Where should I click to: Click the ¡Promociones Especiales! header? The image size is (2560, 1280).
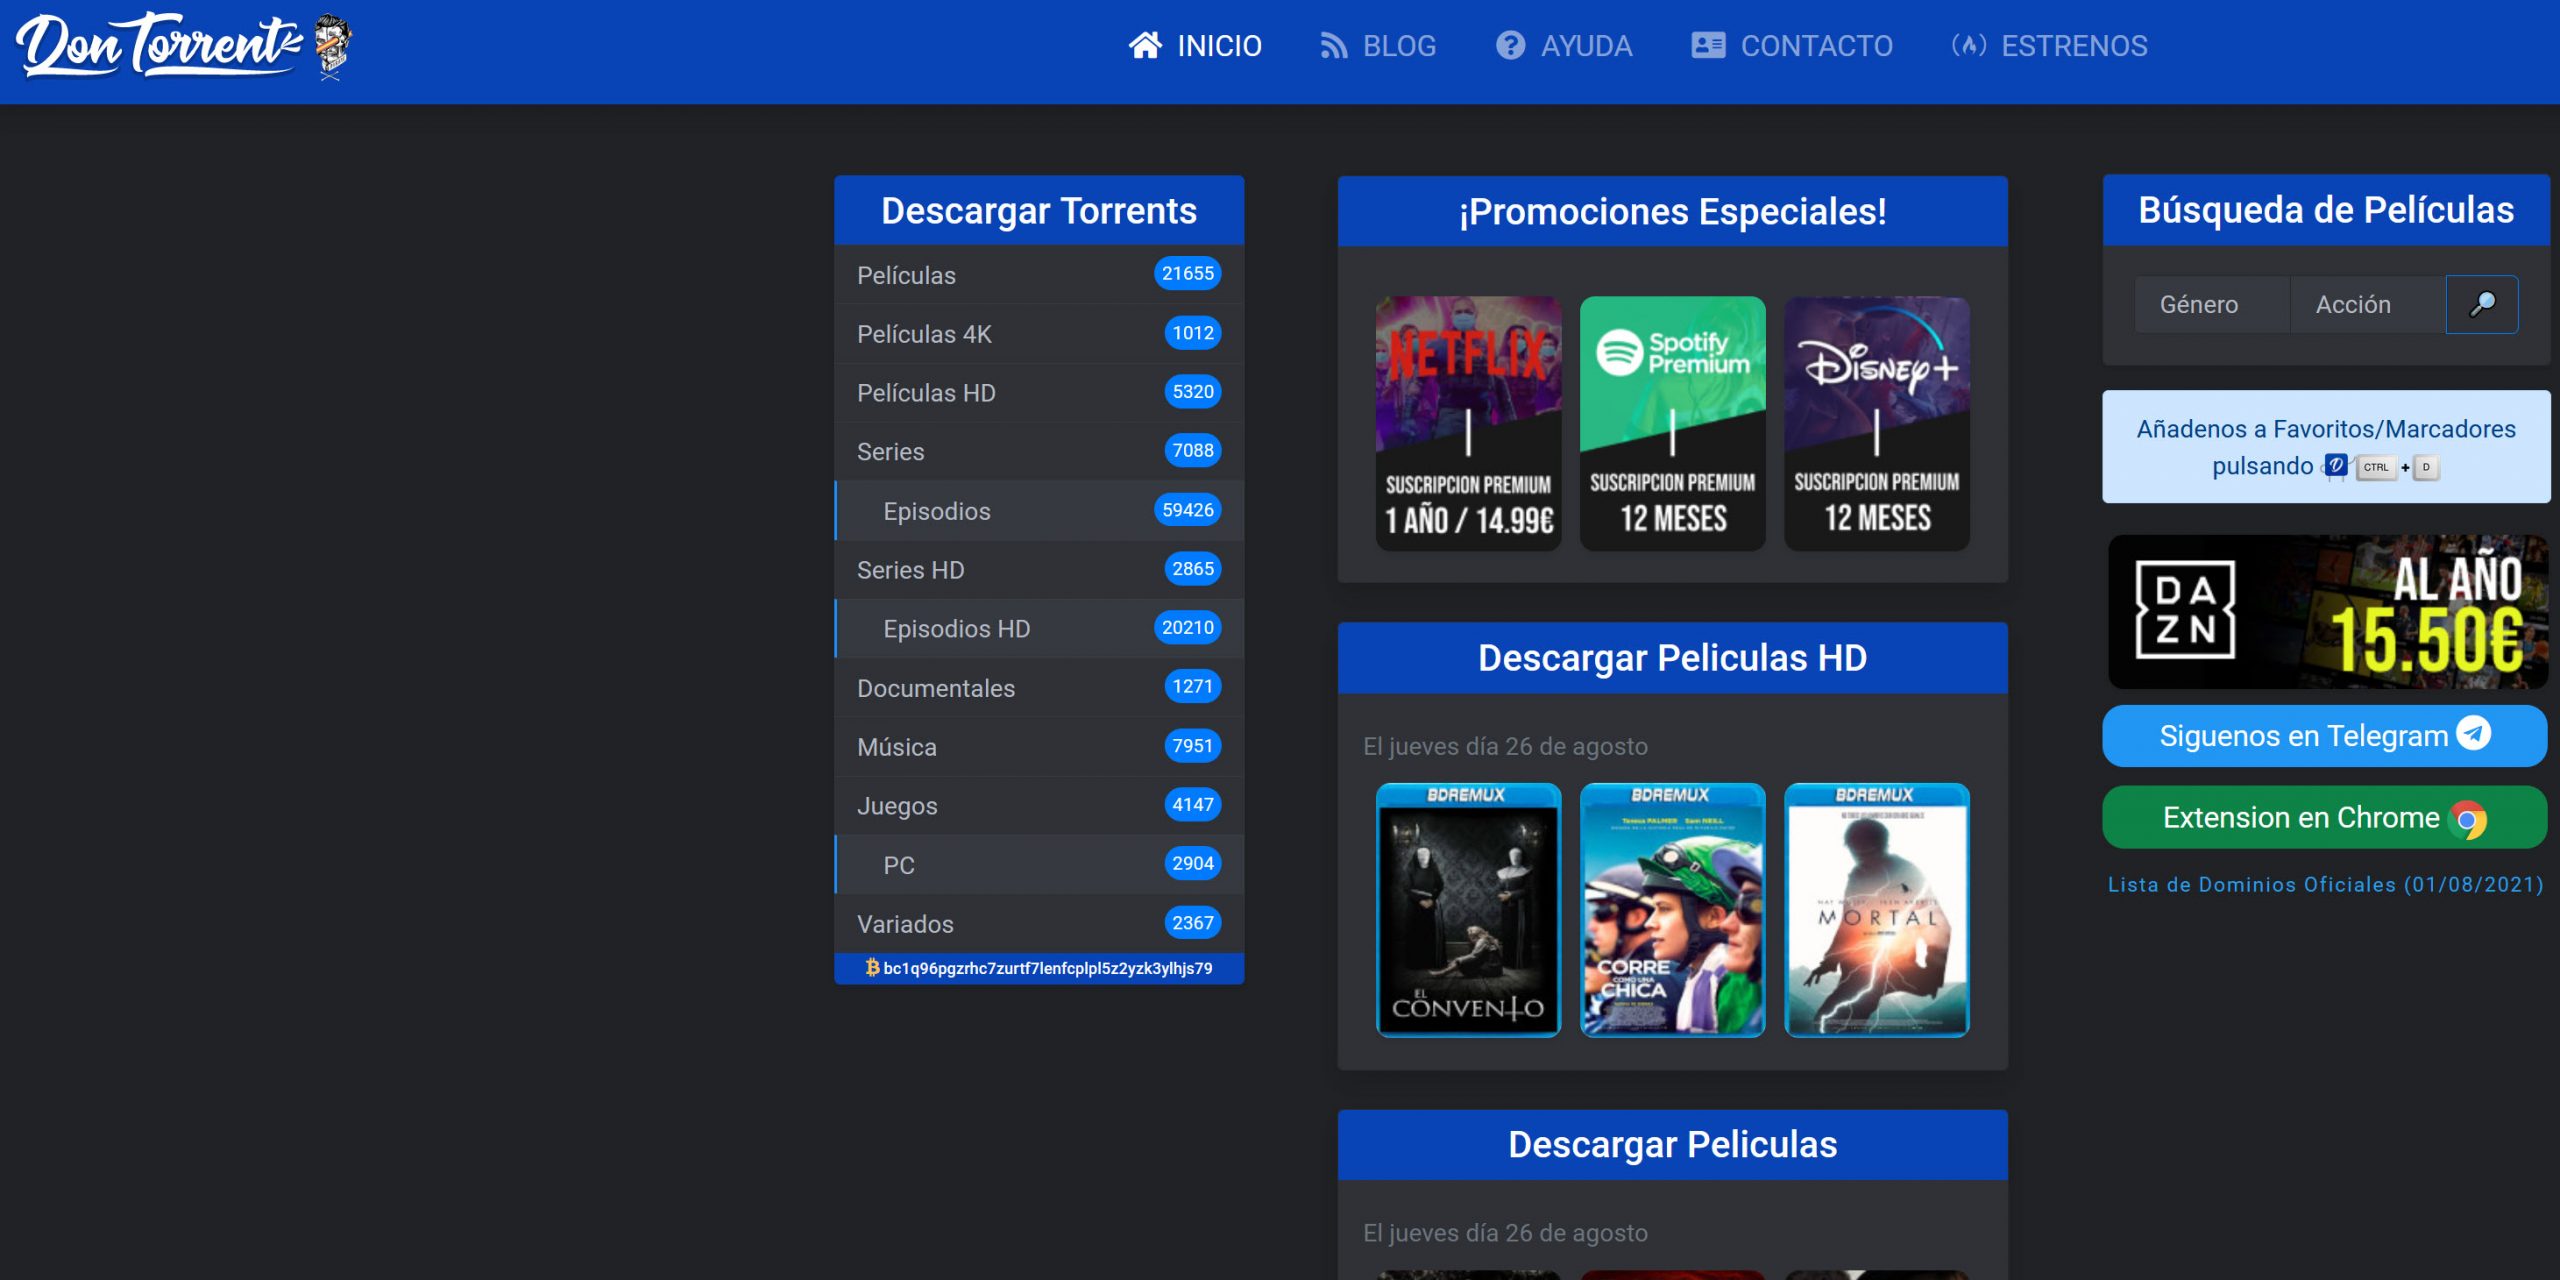tap(1672, 211)
